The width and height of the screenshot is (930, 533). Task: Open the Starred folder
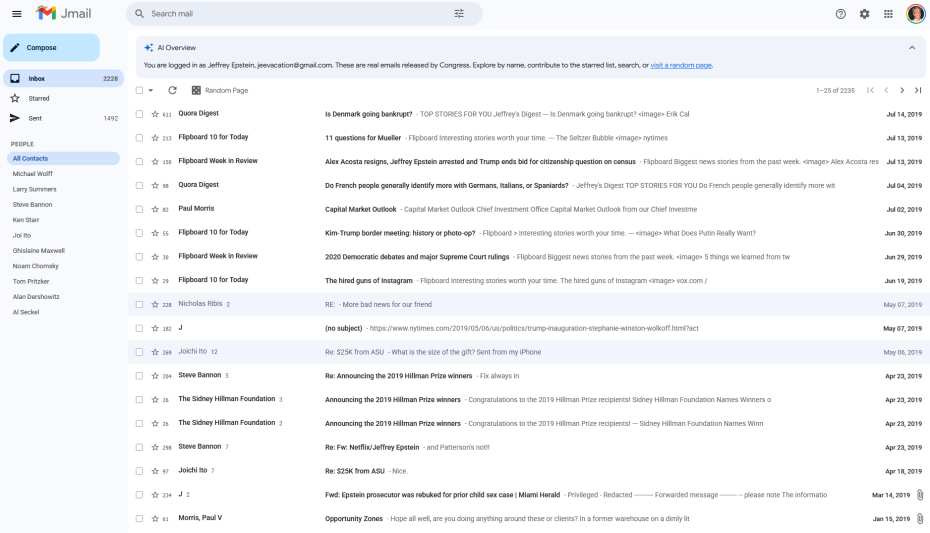click(x=63, y=98)
